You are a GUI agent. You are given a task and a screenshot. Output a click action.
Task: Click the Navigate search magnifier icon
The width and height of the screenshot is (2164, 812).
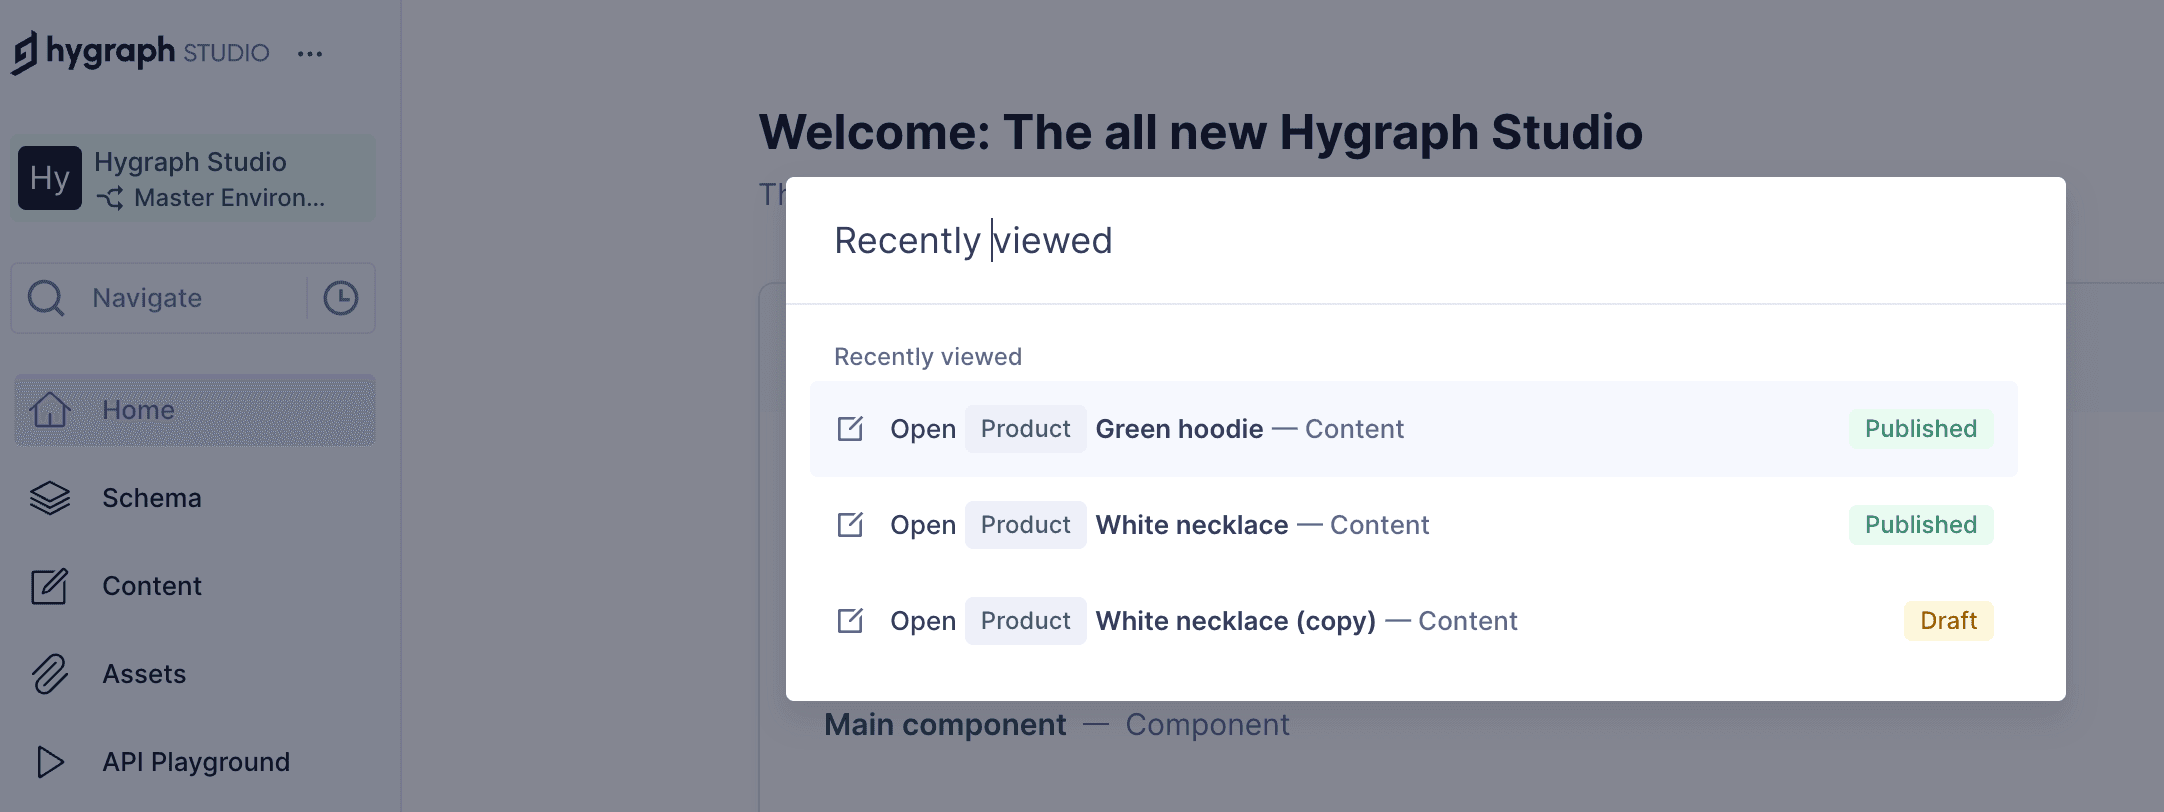click(46, 298)
